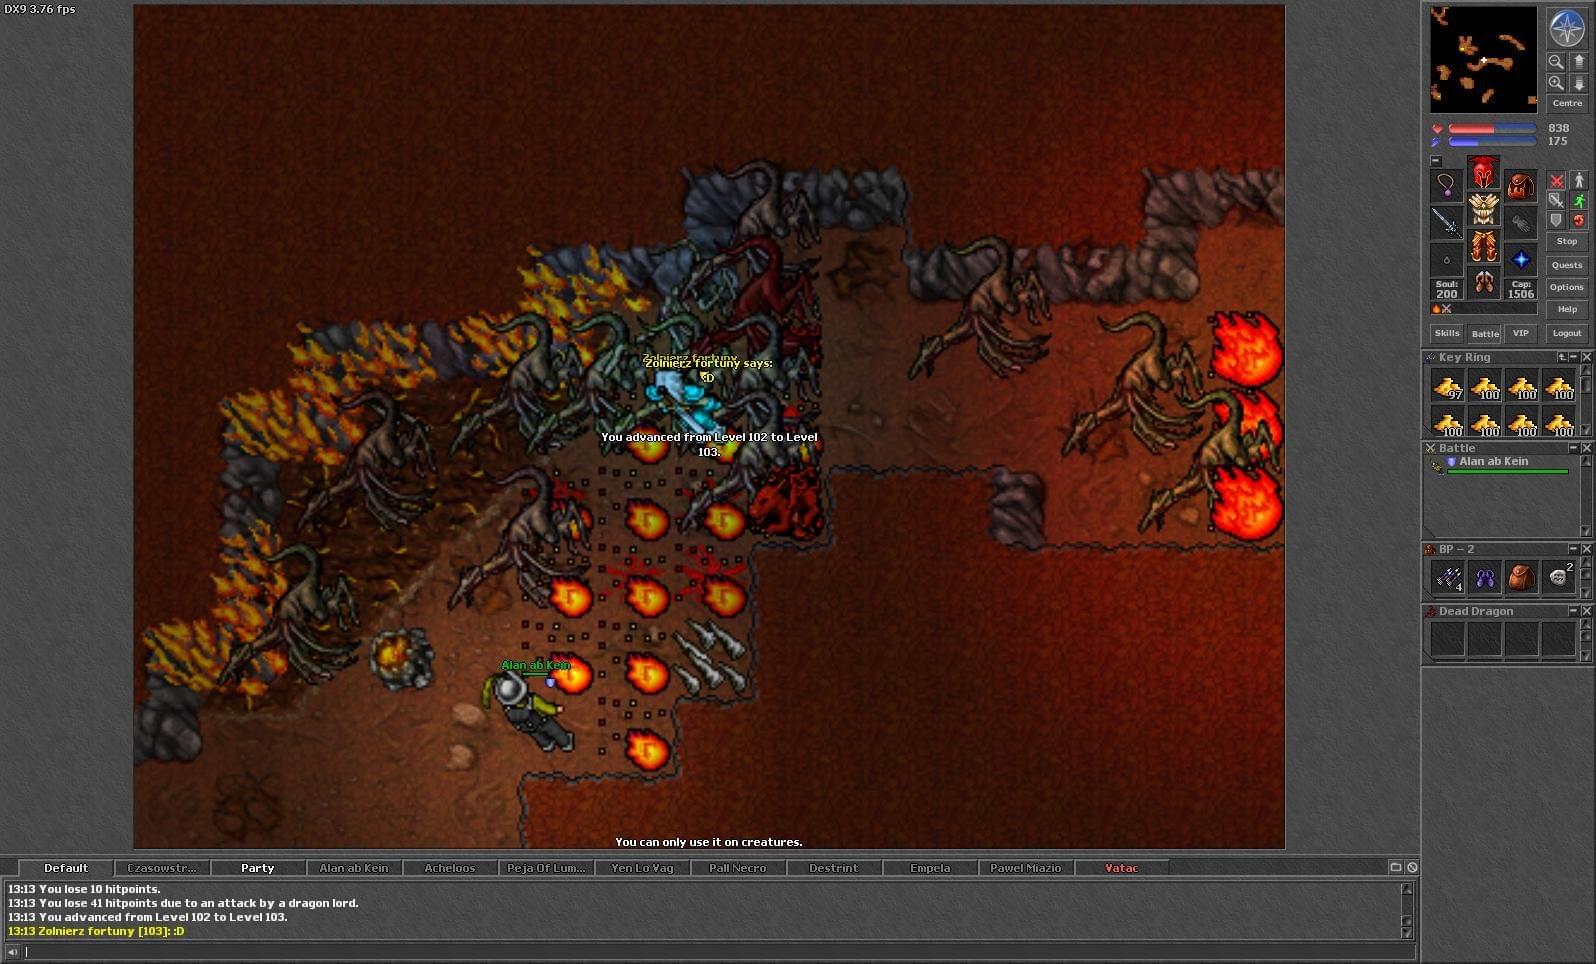The width and height of the screenshot is (1596, 964).
Task: Click the Stop button
Action: coord(1567,241)
